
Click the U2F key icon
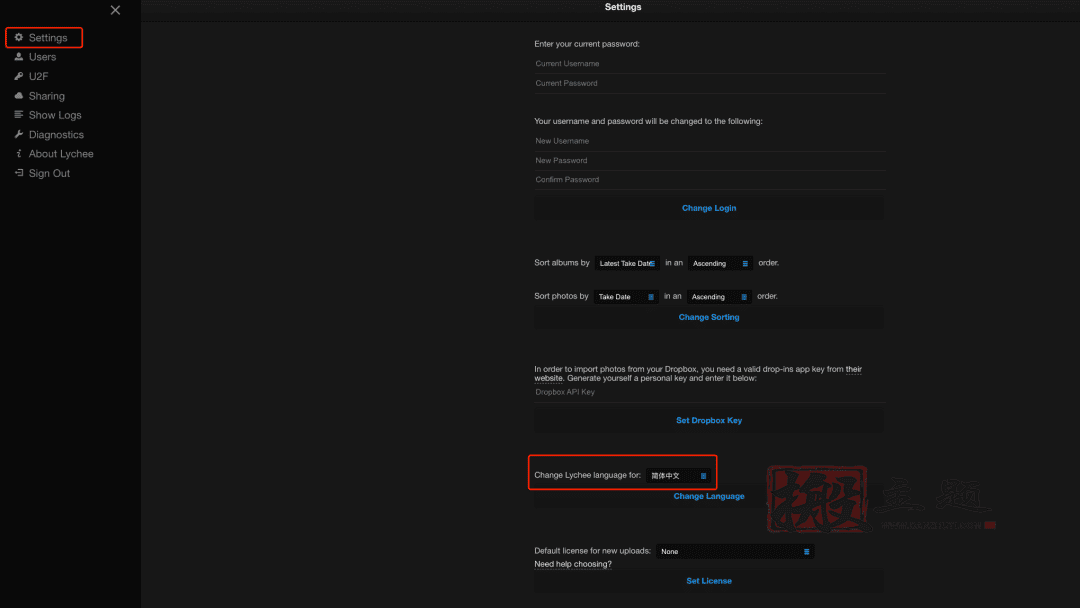(x=19, y=76)
